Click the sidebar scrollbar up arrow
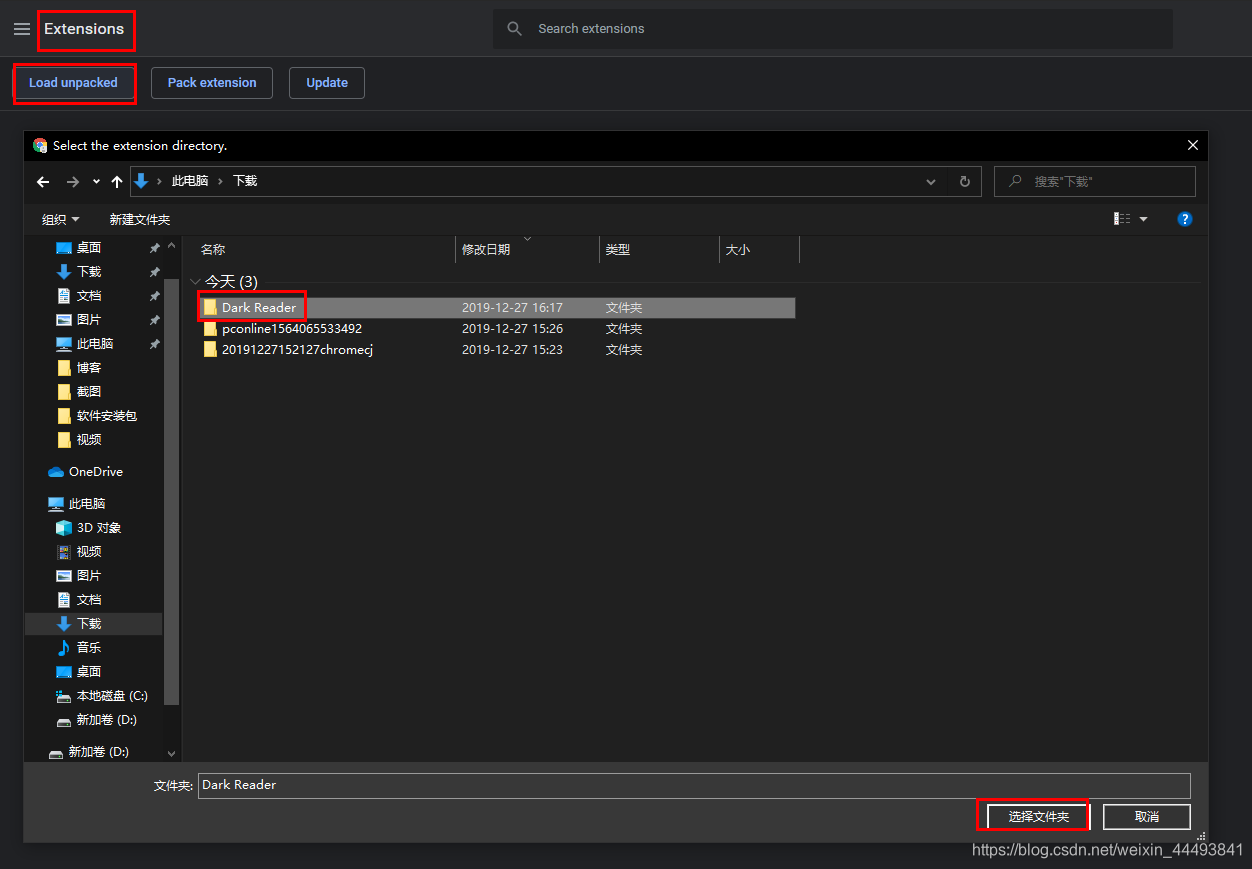Image resolution: width=1252 pixels, height=869 pixels. click(171, 245)
